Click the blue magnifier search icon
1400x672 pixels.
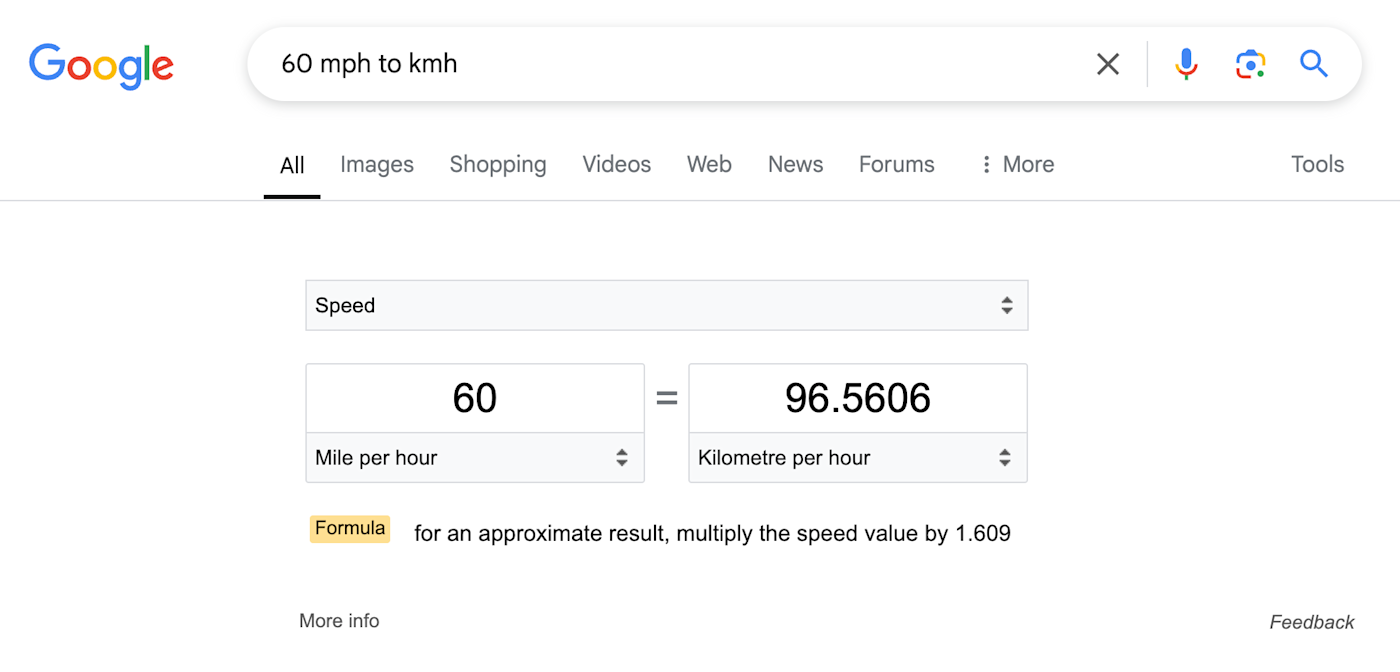coord(1314,64)
